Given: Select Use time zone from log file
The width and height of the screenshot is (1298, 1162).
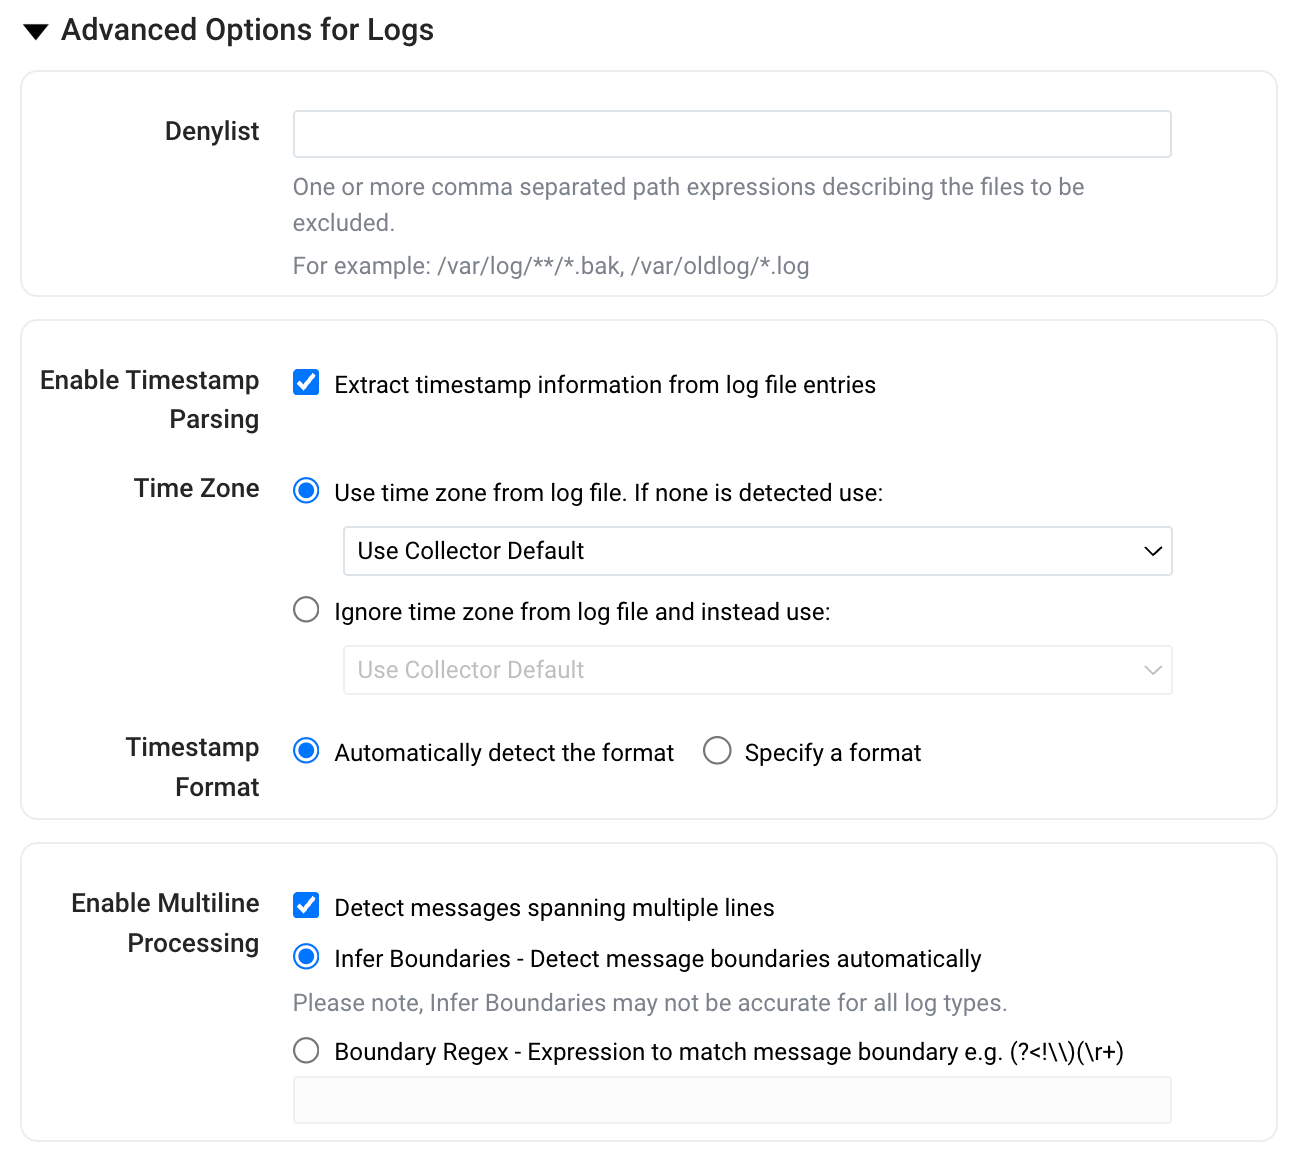Looking at the screenshot, I should click(305, 491).
